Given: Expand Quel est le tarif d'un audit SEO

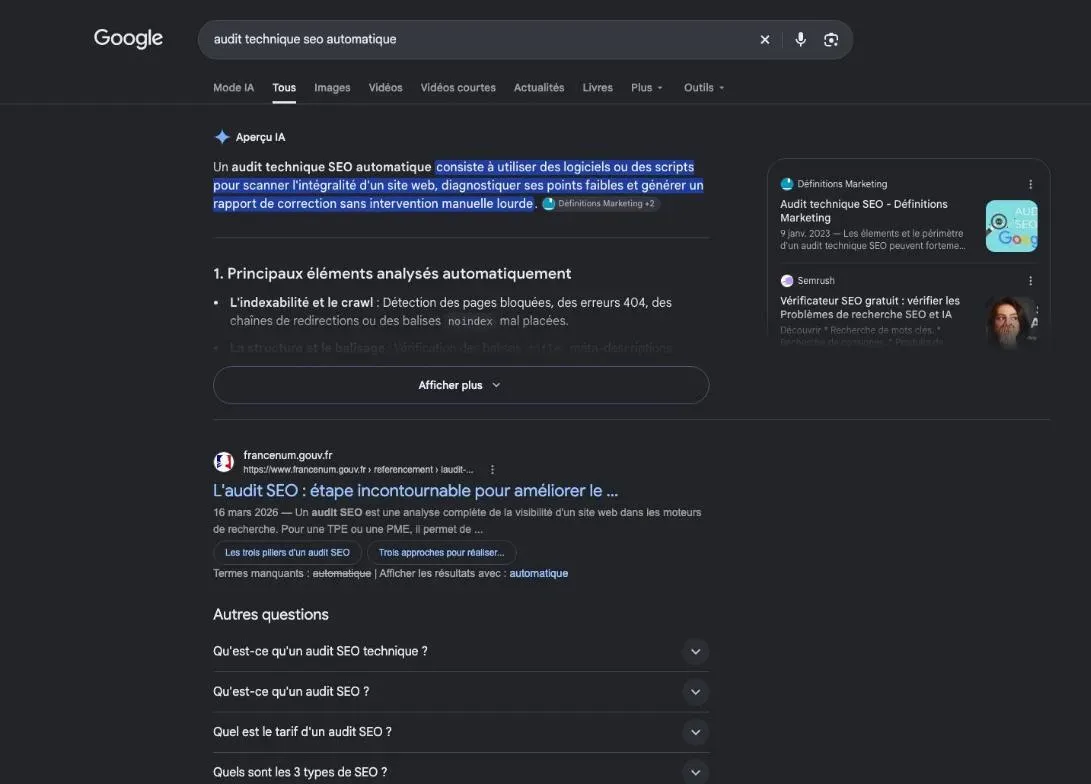Looking at the screenshot, I should [x=461, y=732].
